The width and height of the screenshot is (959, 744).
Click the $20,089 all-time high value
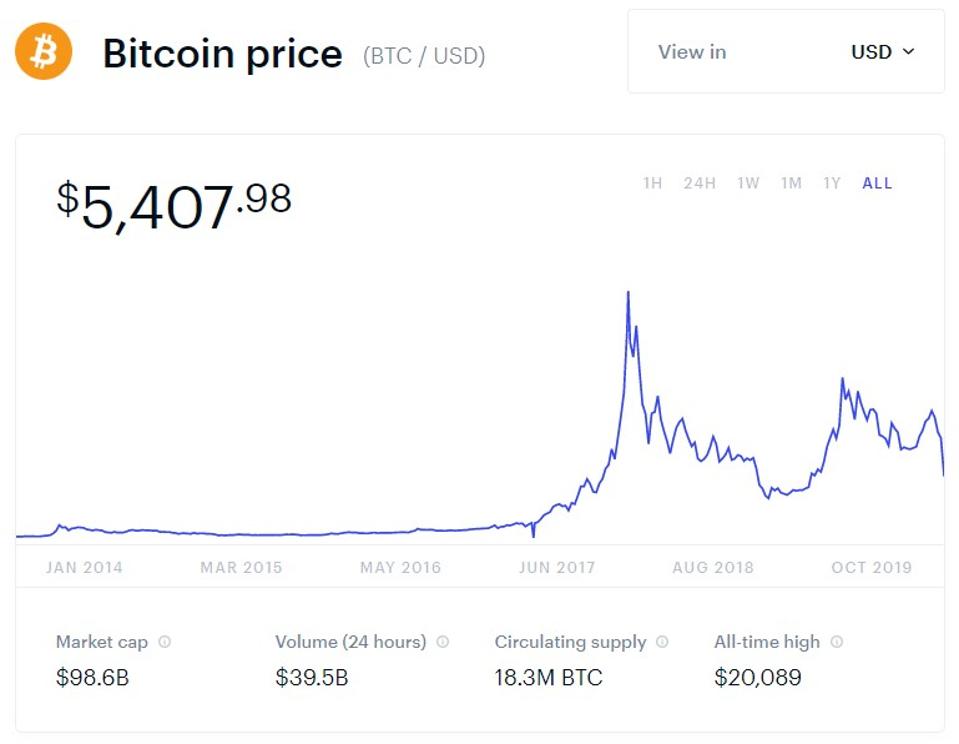[757, 677]
